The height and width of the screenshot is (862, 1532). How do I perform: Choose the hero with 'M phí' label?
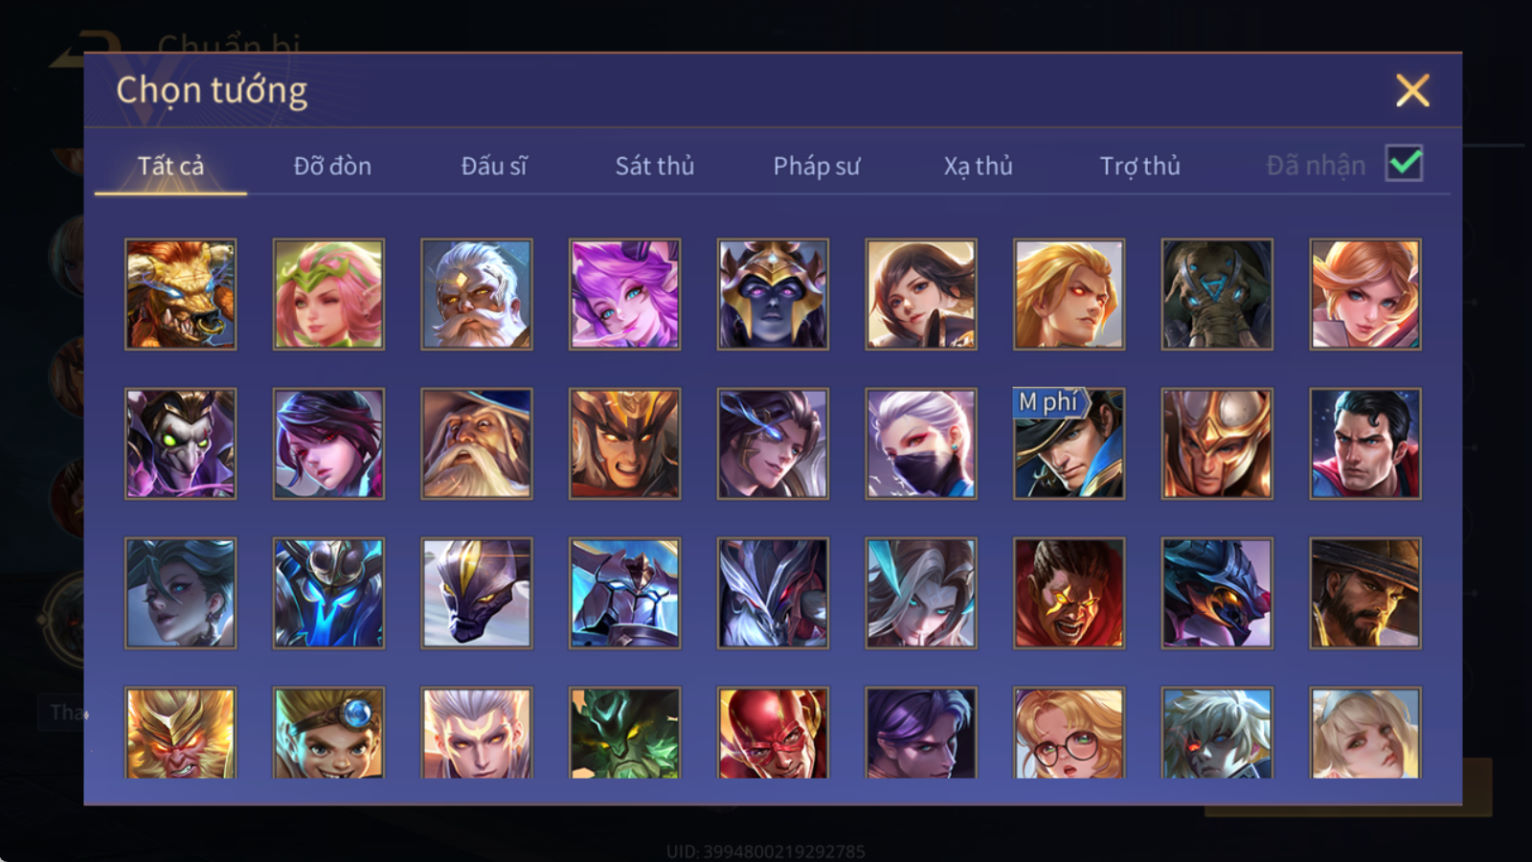(1069, 444)
